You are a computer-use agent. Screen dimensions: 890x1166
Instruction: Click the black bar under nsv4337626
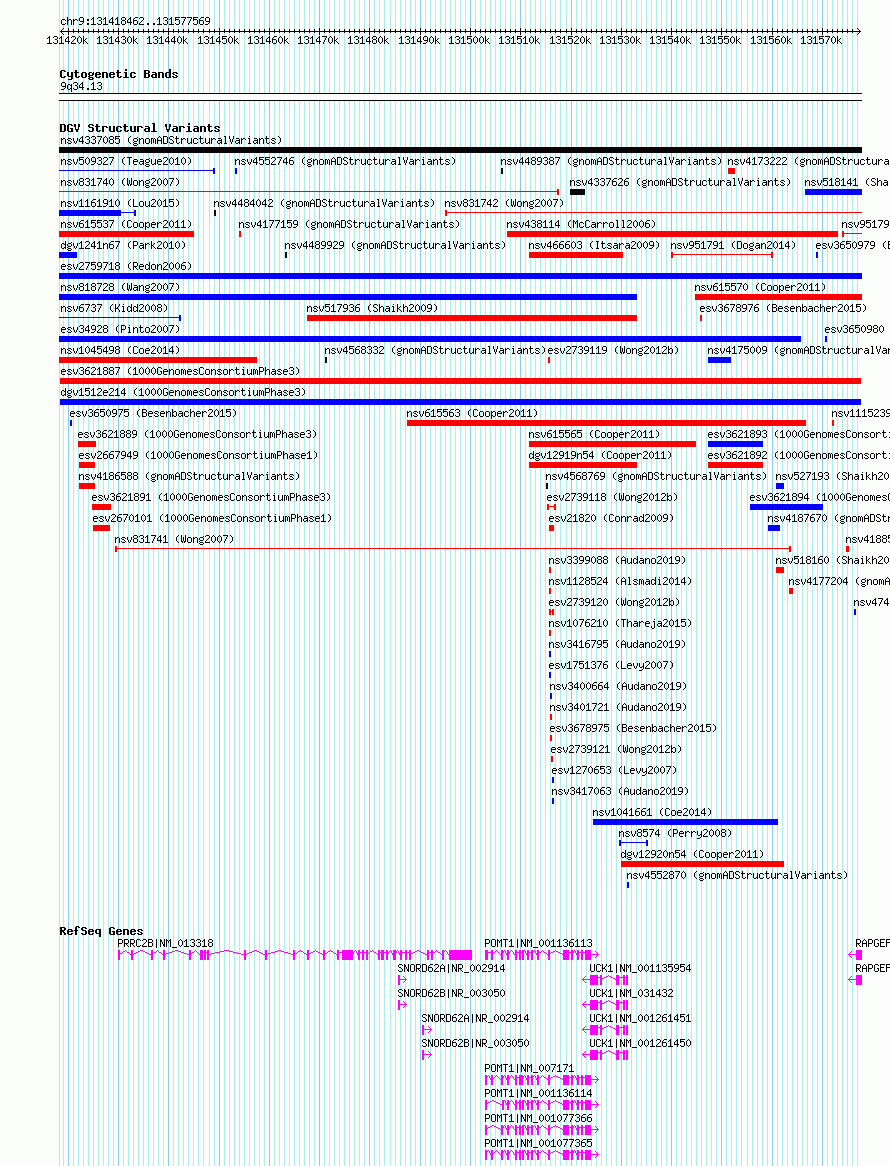tap(577, 192)
